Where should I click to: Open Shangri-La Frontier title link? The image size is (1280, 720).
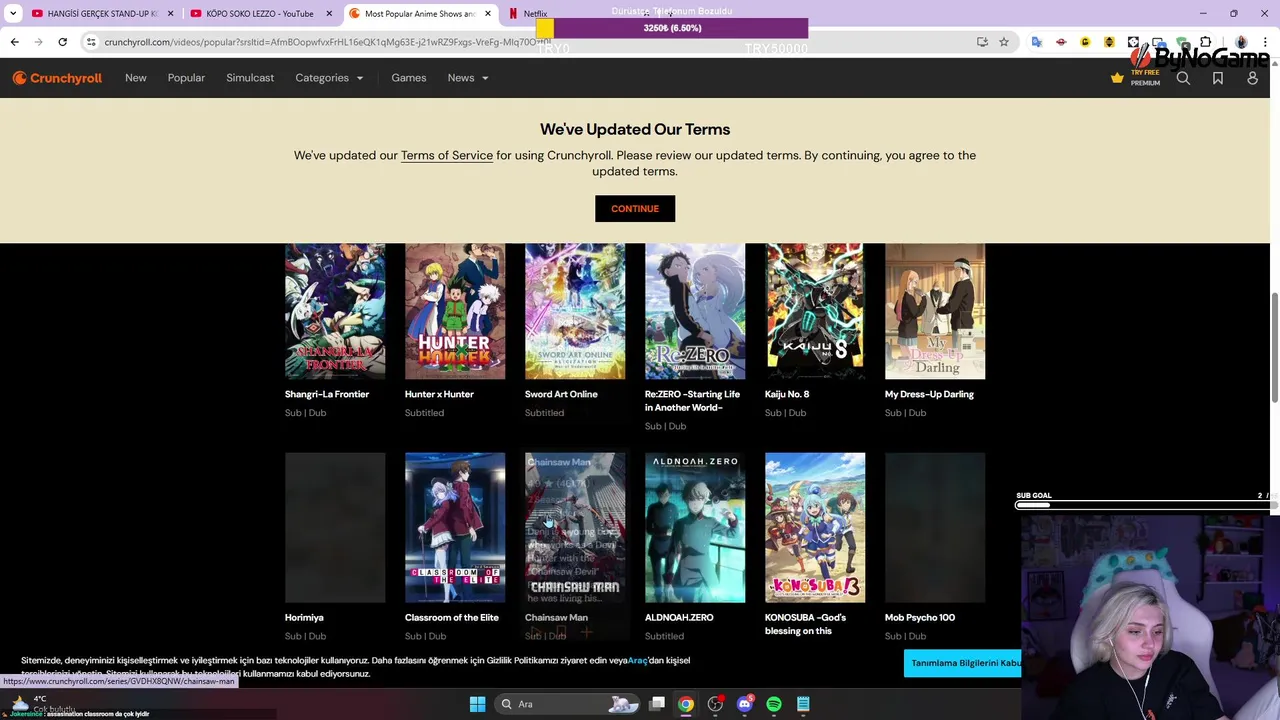[327, 394]
